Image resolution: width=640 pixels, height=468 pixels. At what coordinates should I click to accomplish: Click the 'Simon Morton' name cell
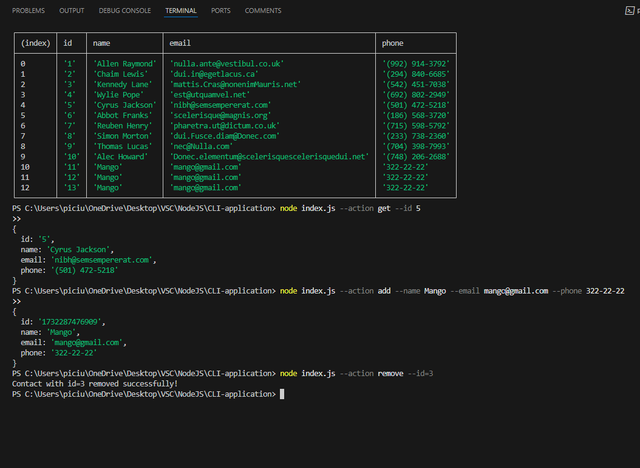pos(123,136)
